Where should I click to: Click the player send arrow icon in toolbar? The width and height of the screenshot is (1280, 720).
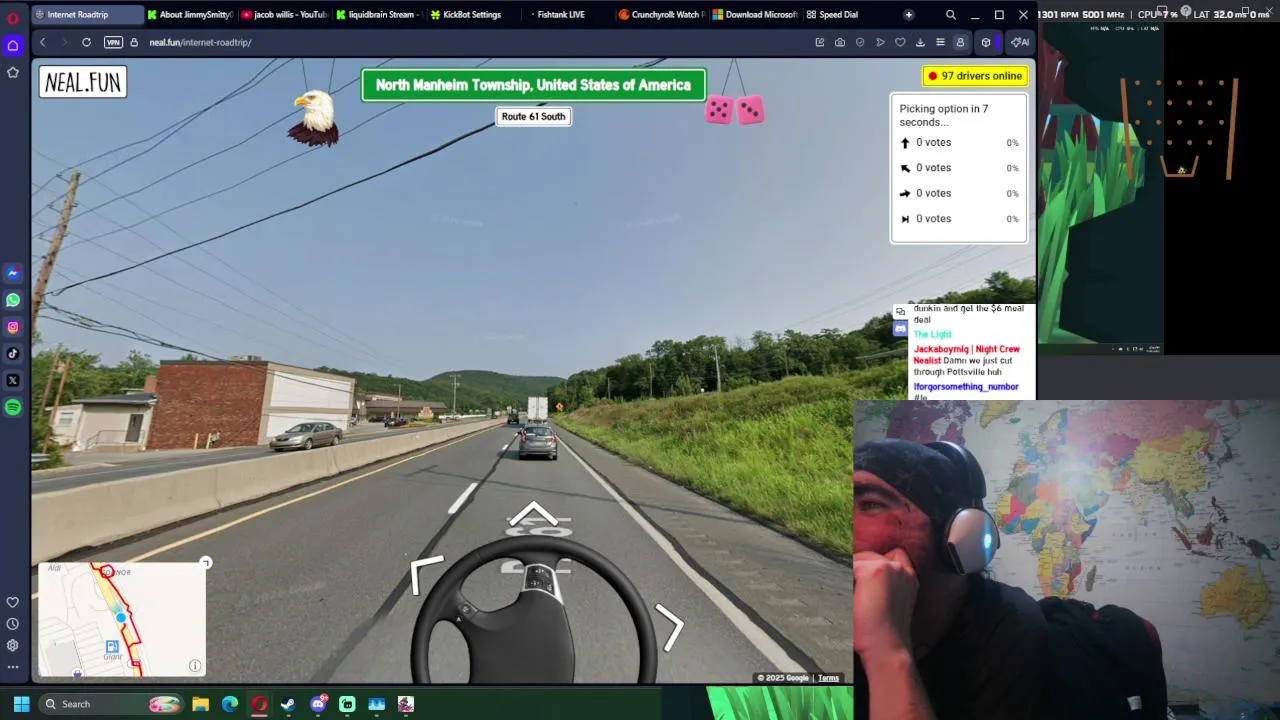click(x=880, y=42)
